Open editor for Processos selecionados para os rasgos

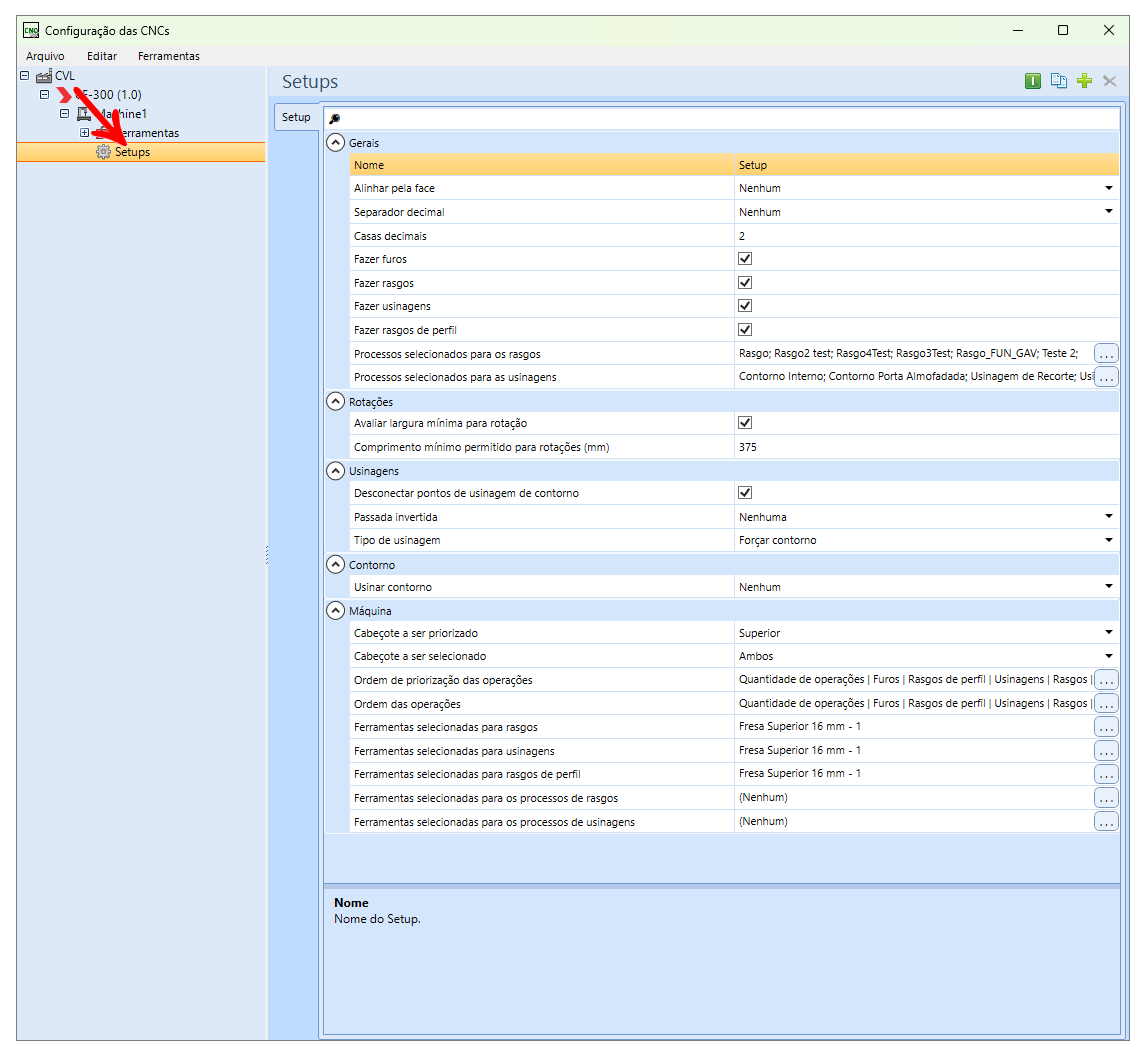(1106, 354)
